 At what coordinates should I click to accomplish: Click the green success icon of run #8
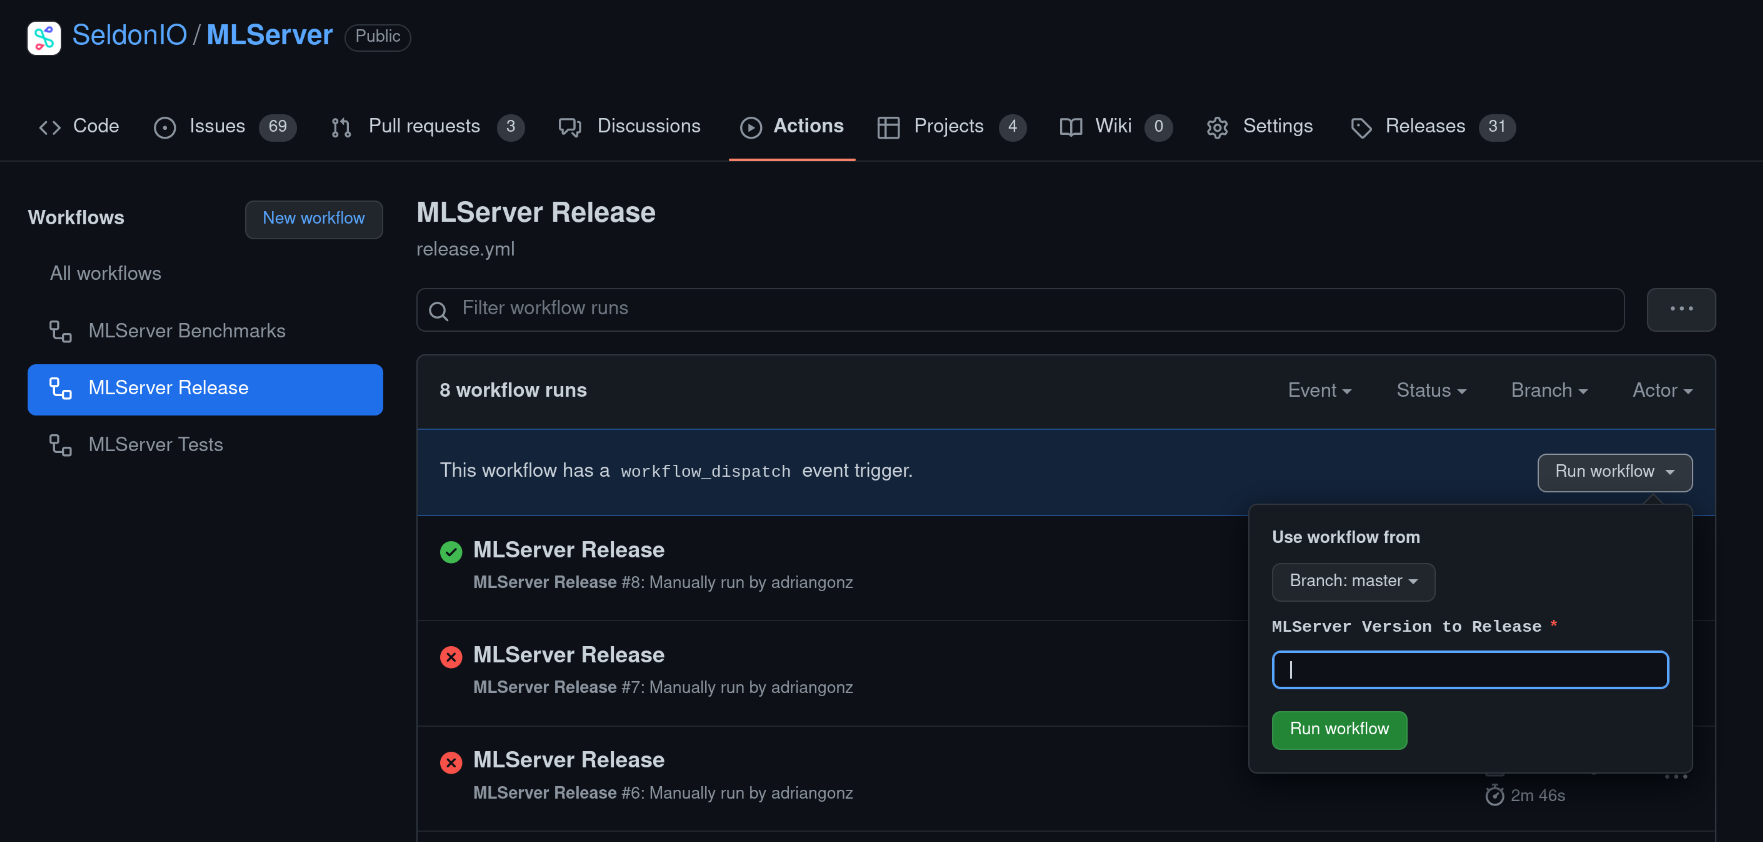[451, 552]
